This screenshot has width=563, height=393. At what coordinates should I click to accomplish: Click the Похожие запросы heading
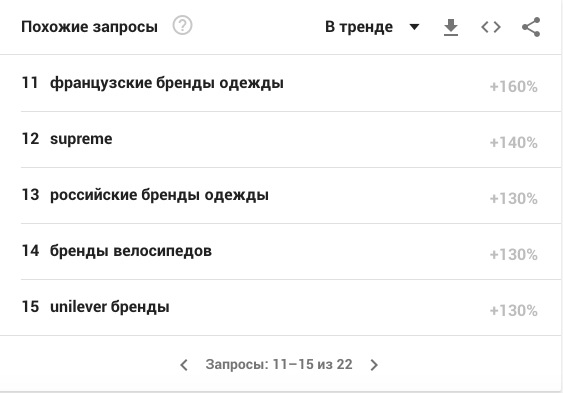pos(89,27)
